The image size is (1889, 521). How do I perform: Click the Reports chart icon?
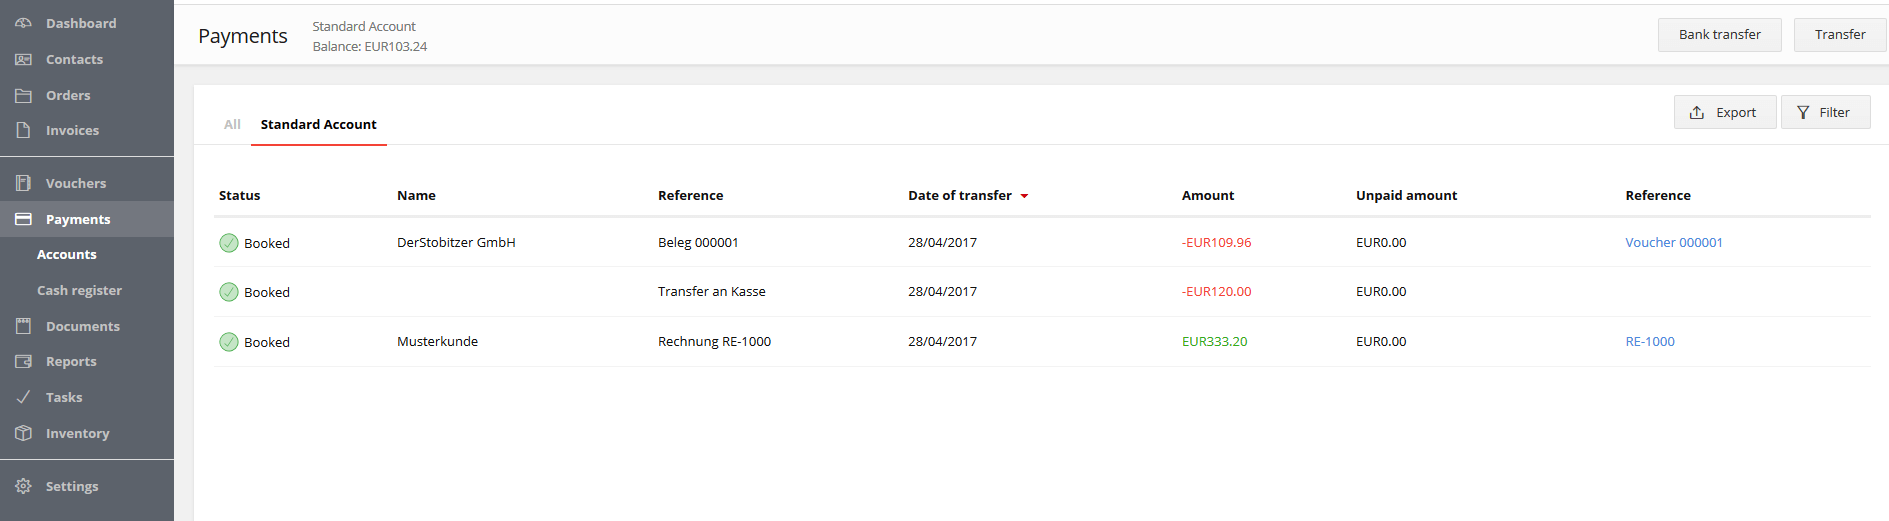[23, 361]
